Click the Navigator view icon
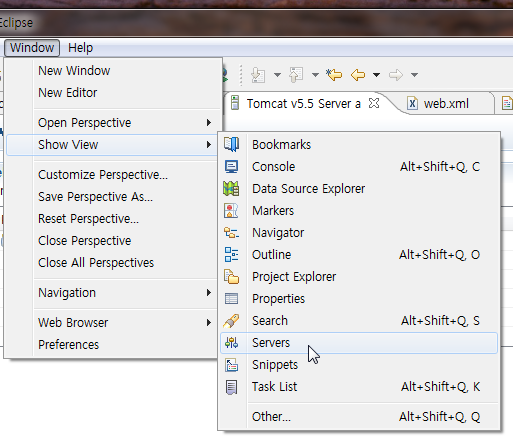This screenshot has height=441, width=513. 231,232
